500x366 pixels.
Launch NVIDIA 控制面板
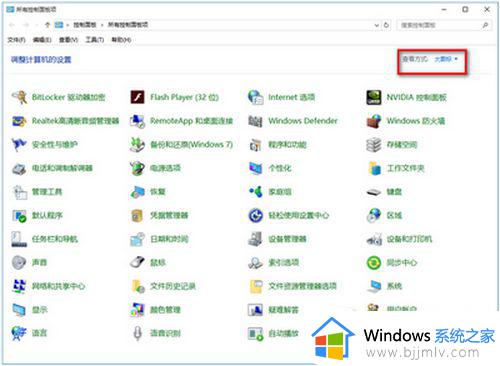coord(406,97)
